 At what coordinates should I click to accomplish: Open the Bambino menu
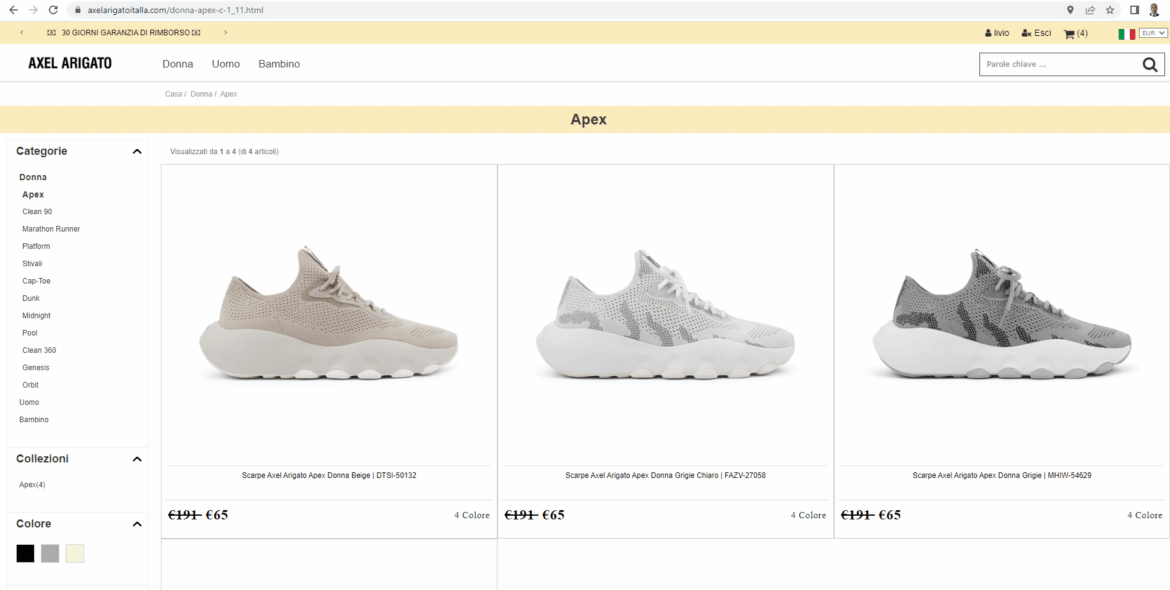coord(279,64)
